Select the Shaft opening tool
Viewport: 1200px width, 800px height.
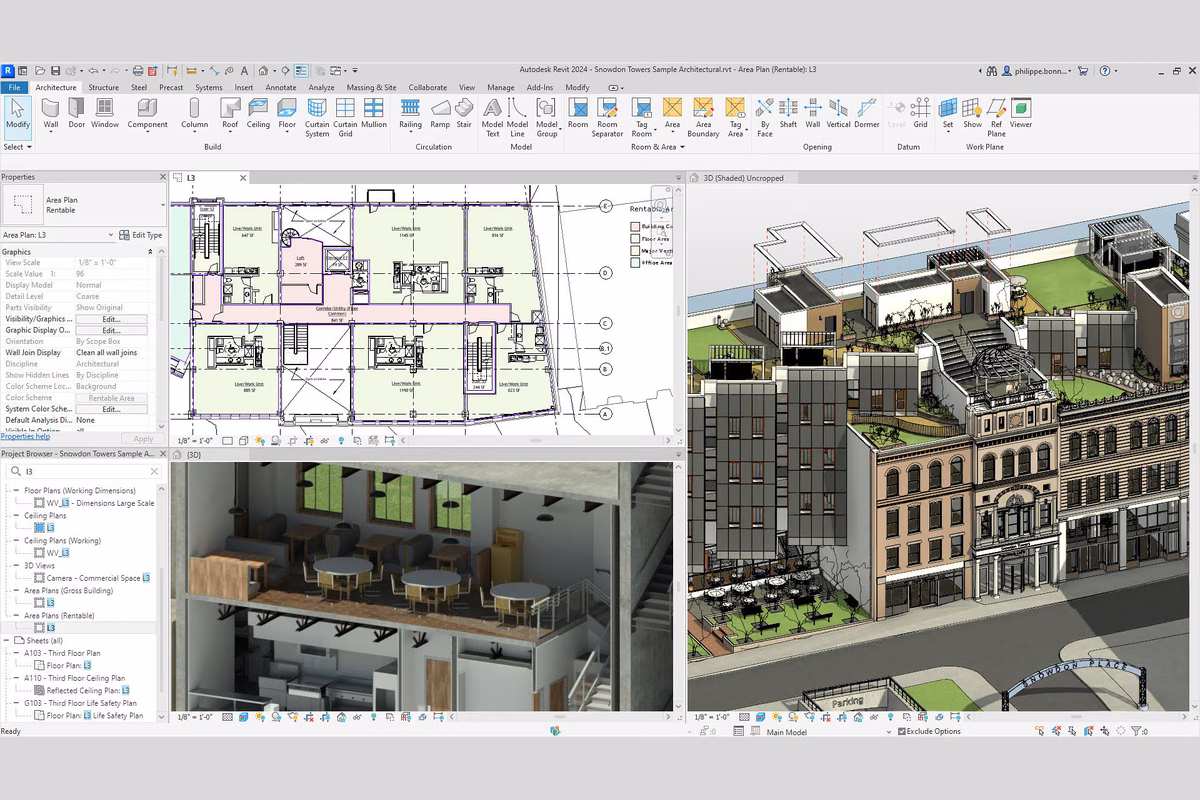point(788,113)
